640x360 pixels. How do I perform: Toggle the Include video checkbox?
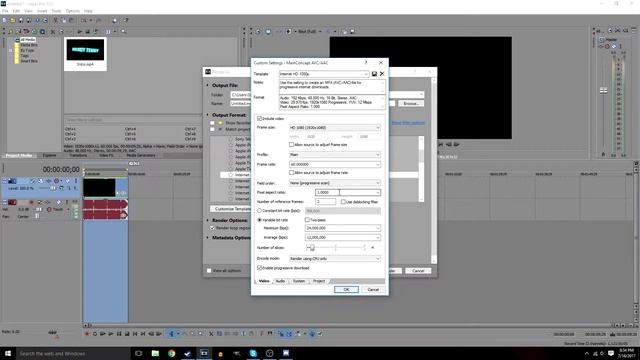point(259,118)
